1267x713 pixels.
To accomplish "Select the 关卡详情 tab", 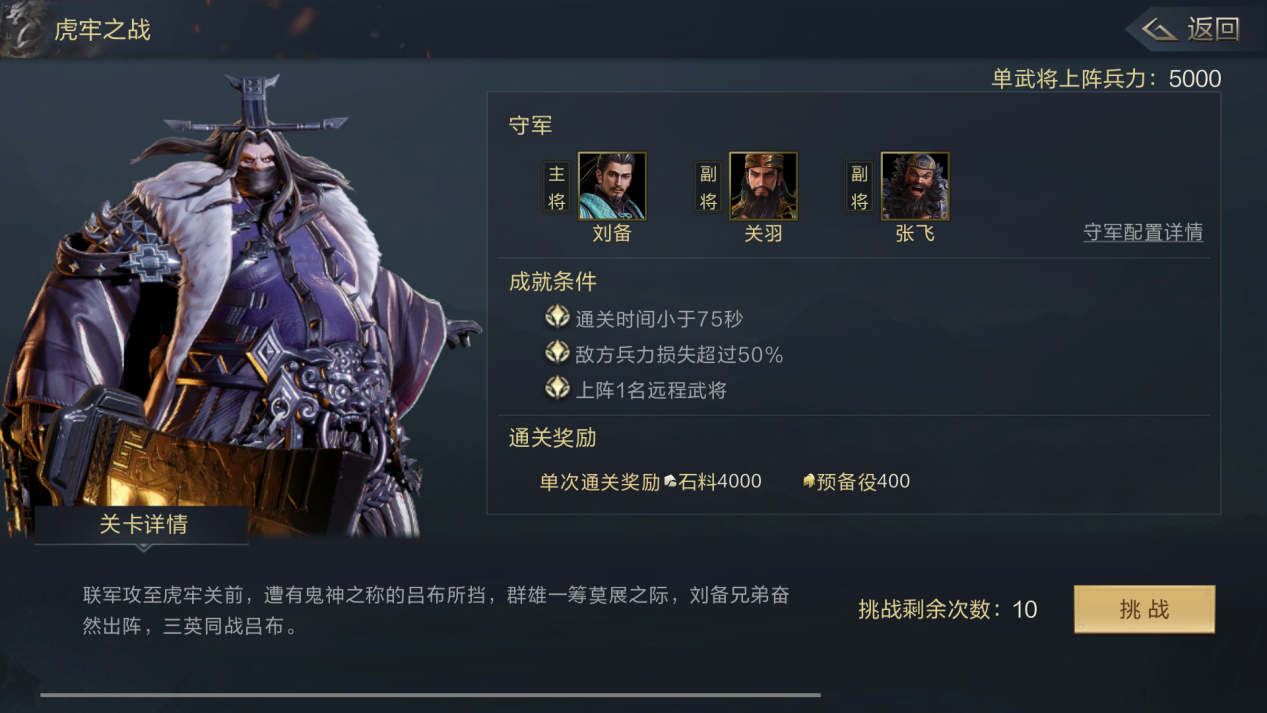I will click(x=142, y=525).
